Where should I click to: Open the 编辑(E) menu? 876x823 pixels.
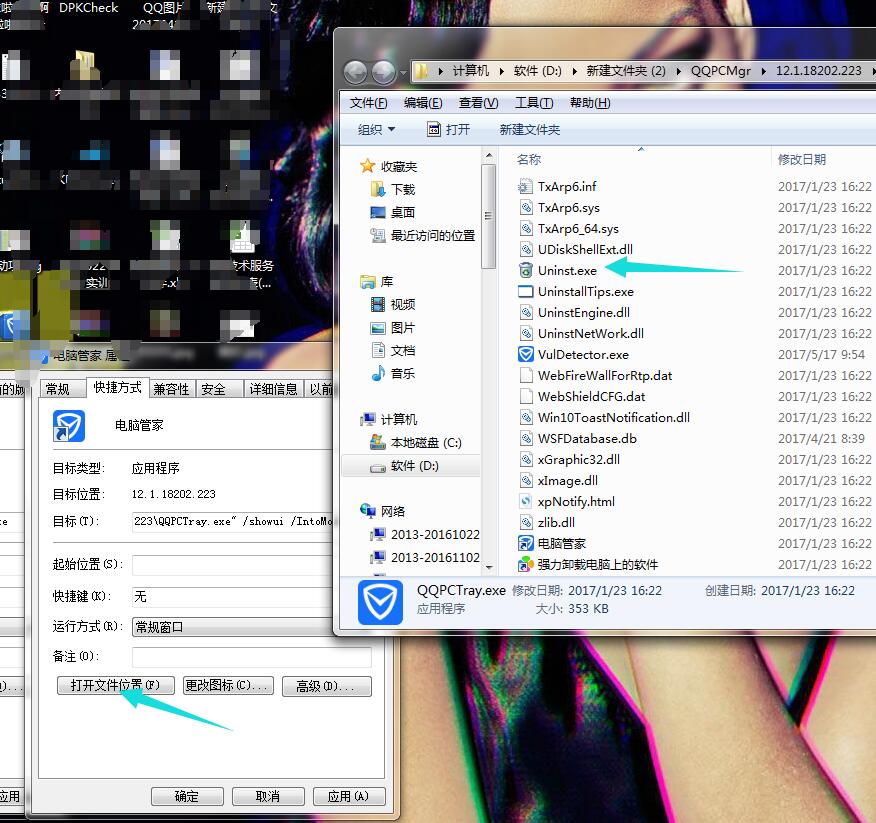[x=423, y=103]
